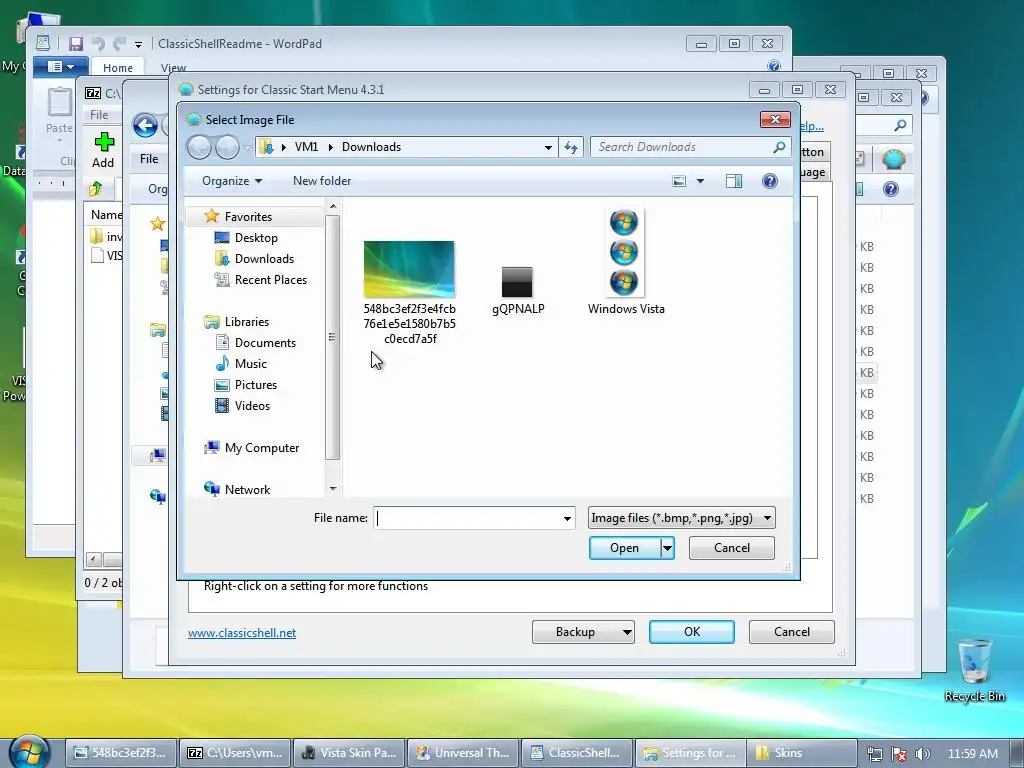The width and height of the screenshot is (1024, 768).
Task: Click the Home tab in WordPad
Action: 118,67
